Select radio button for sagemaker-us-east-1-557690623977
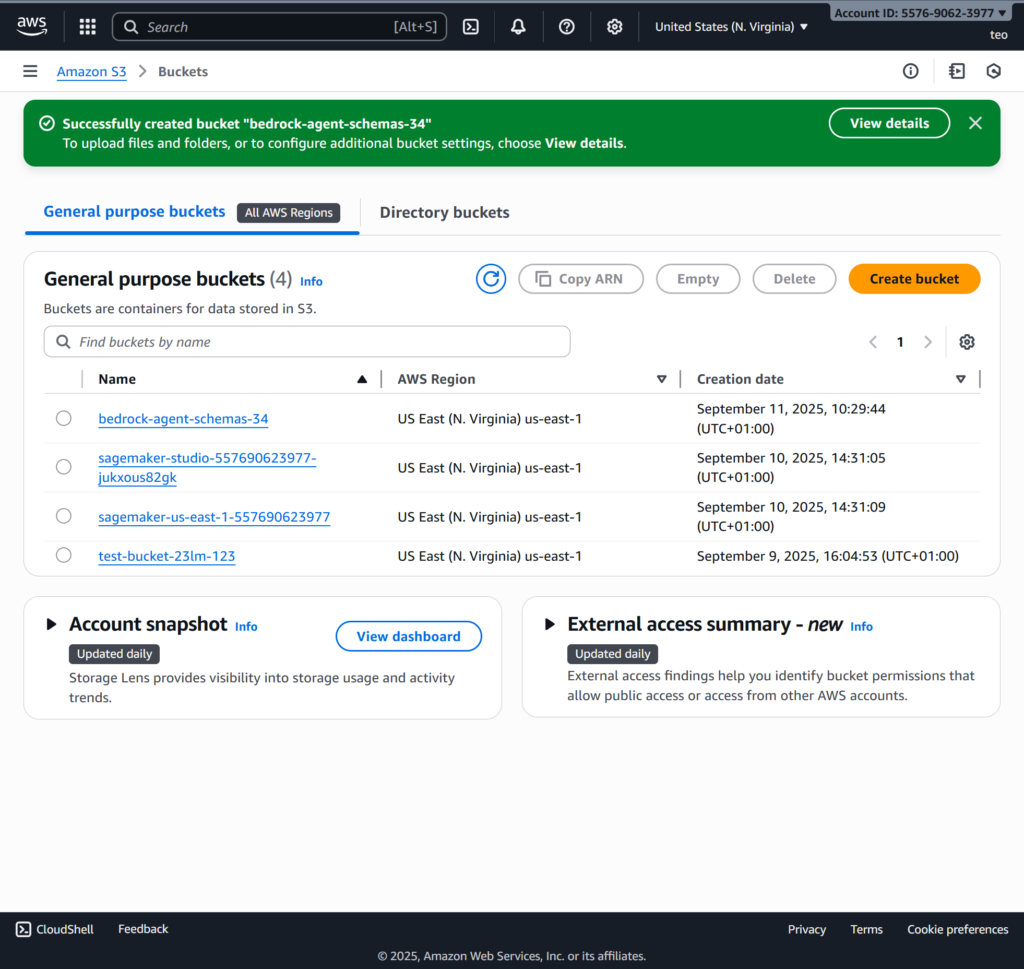The width and height of the screenshot is (1024, 969). 64,516
